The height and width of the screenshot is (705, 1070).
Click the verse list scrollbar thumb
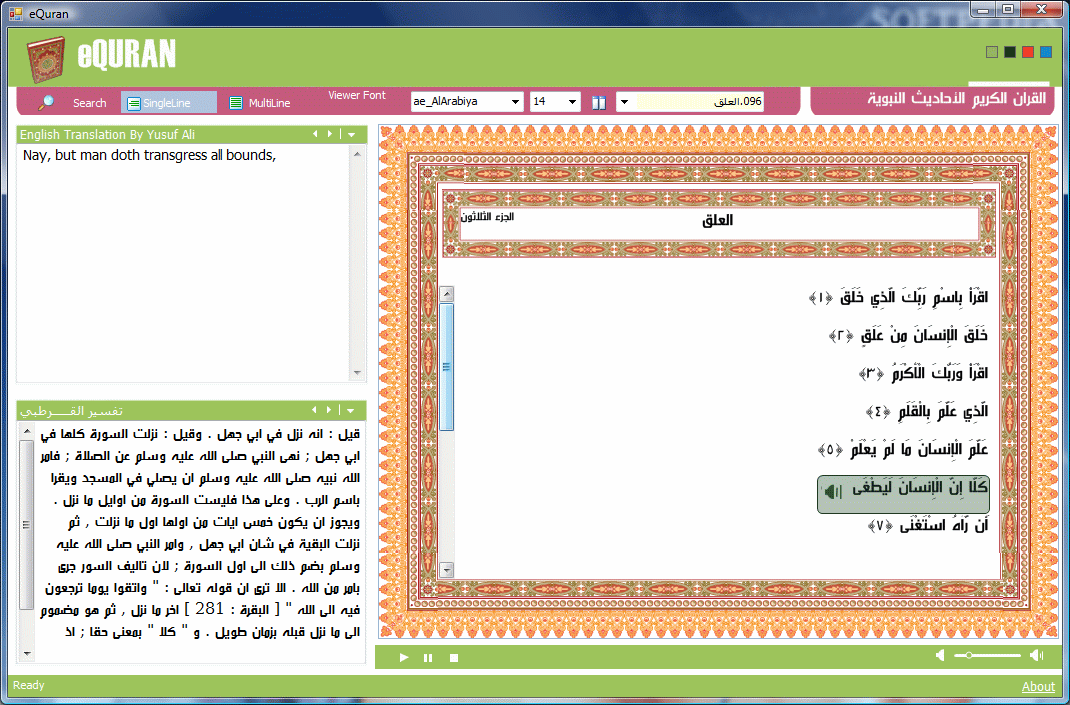click(x=447, y=367)
